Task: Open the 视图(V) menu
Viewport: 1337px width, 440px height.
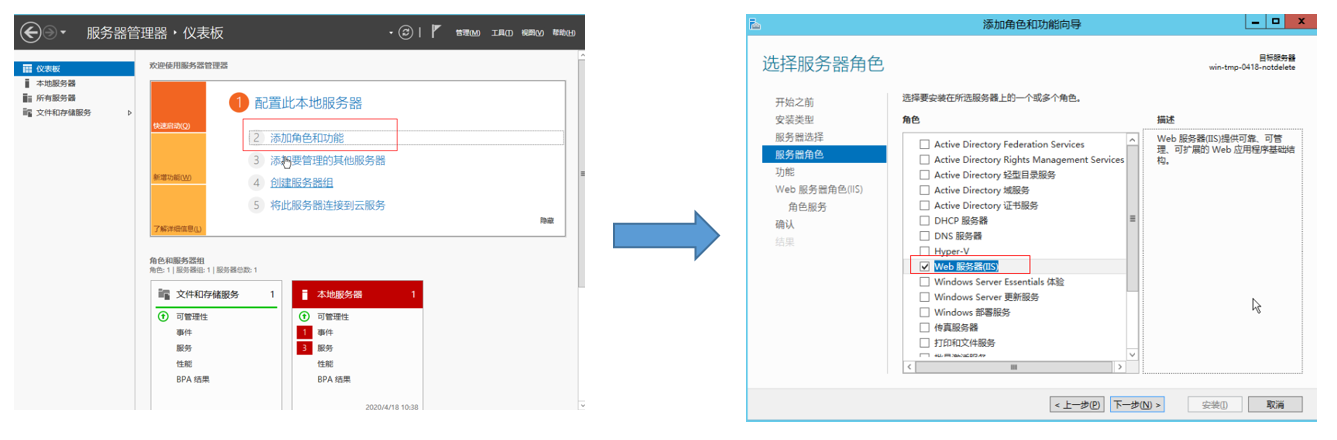Action: (533, 33)
